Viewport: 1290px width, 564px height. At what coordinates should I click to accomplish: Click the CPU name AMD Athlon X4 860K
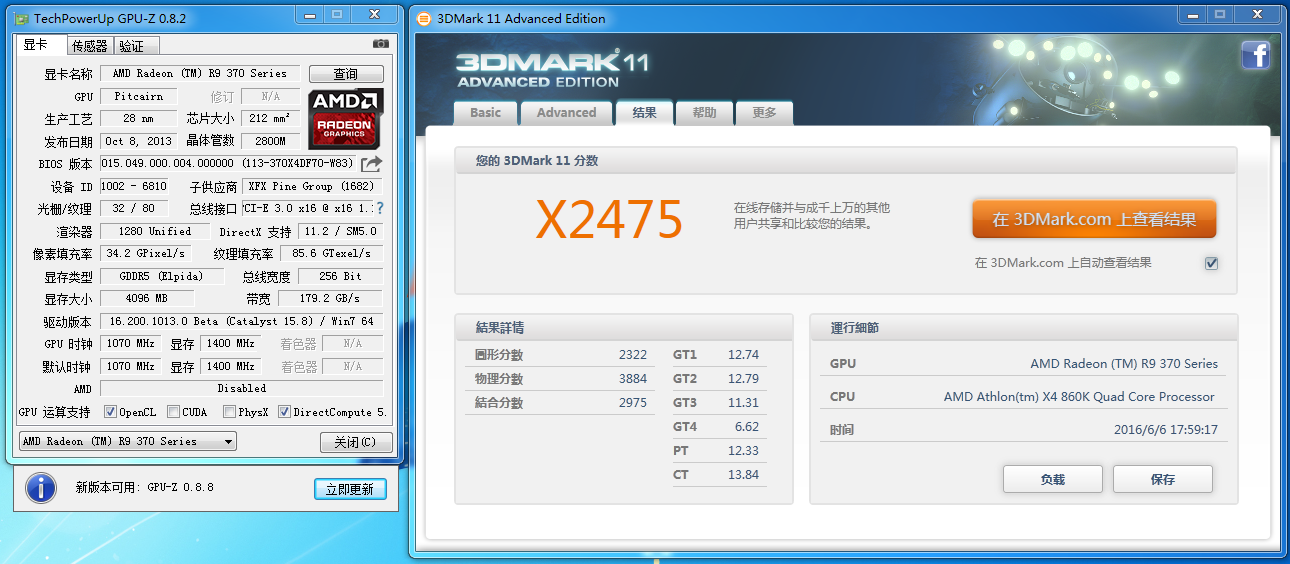[1079, 397]
